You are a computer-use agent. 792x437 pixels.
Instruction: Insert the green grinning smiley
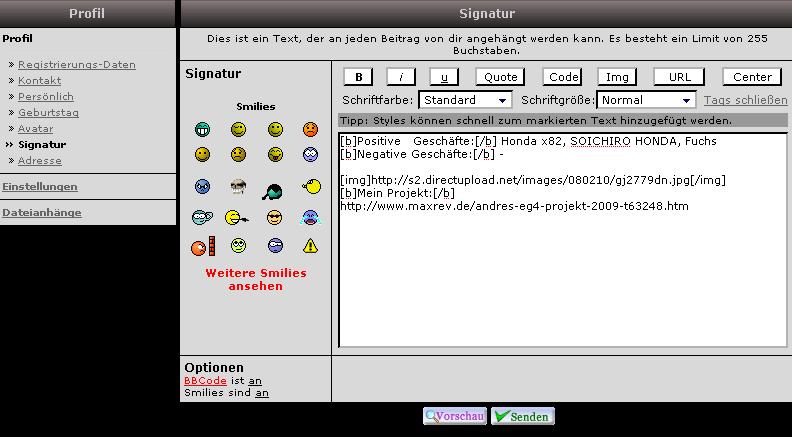click(203, 130)
